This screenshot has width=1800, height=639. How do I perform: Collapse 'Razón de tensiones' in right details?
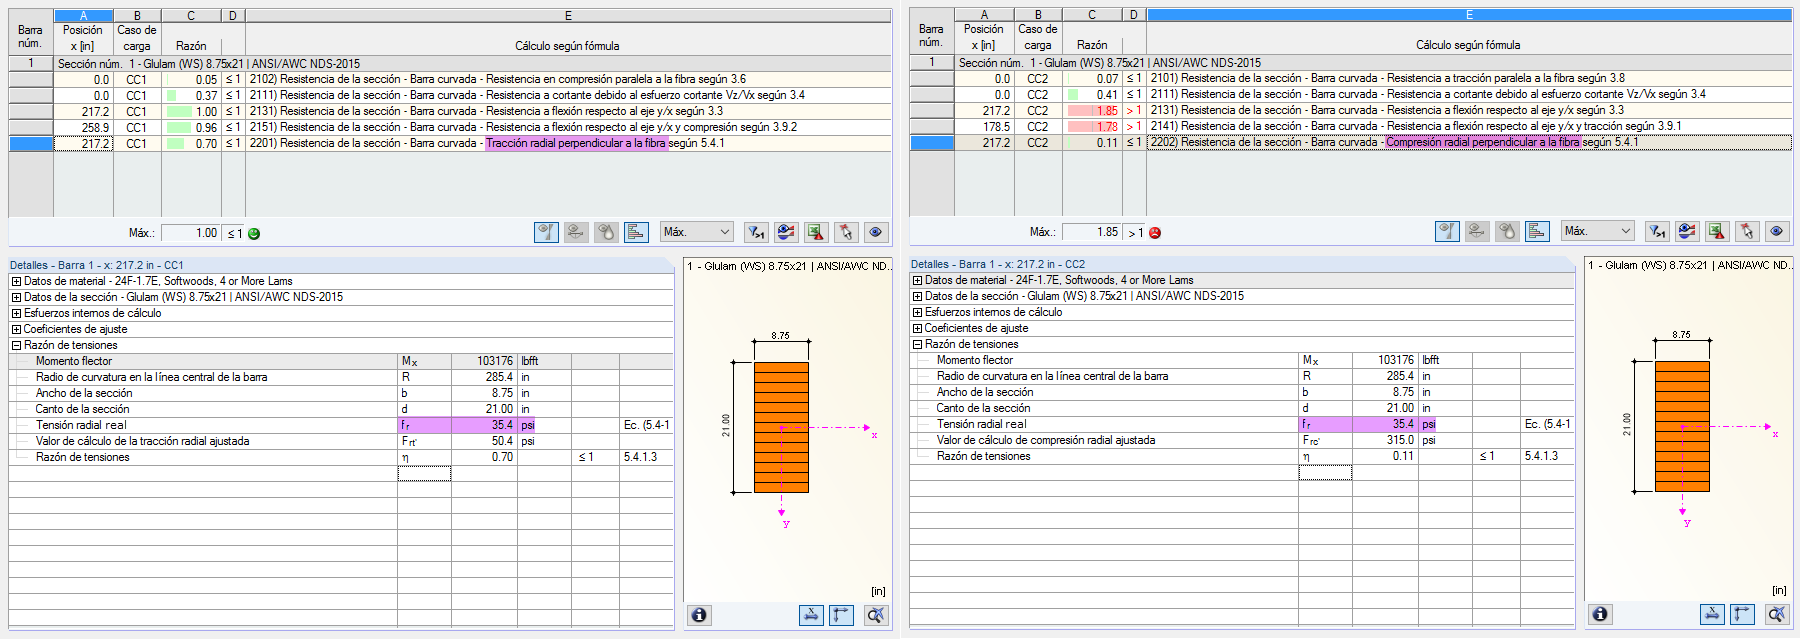click(917, 344)
